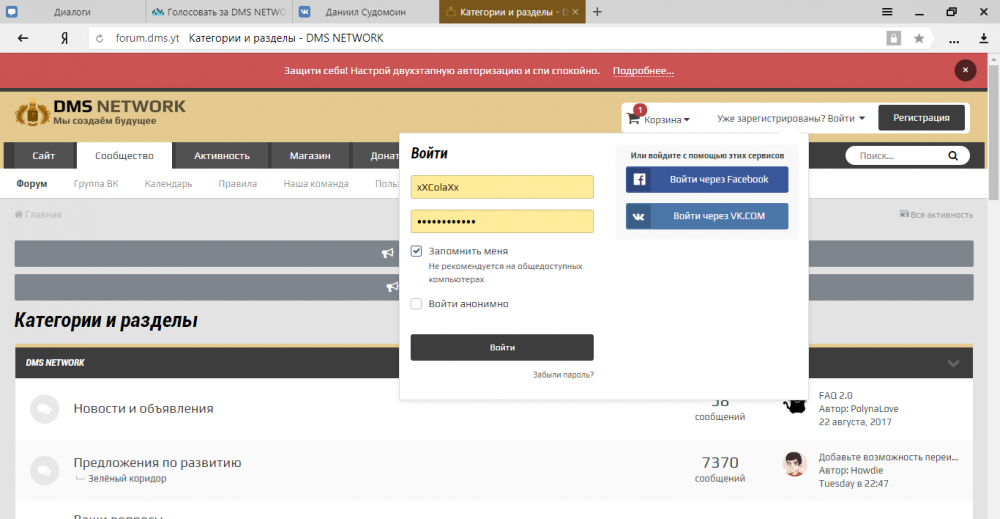Open the 'Магазин' navigation tab
Image resolution: width=1000 pixels, height=519 pixels.
tap(310, 156)
